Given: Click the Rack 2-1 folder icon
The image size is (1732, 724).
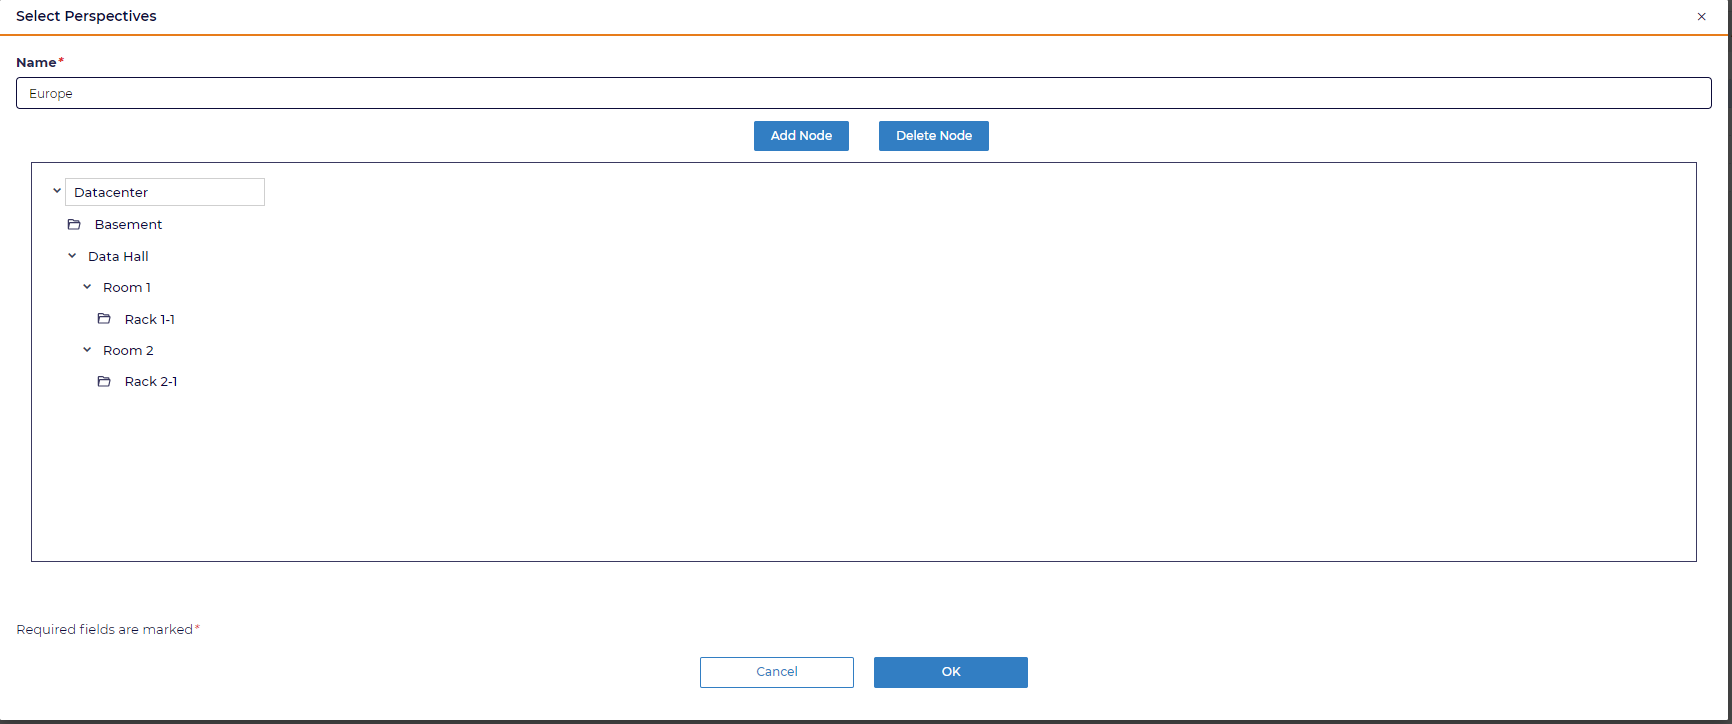Looking at the screenshot, I should [x=104, y=381].
